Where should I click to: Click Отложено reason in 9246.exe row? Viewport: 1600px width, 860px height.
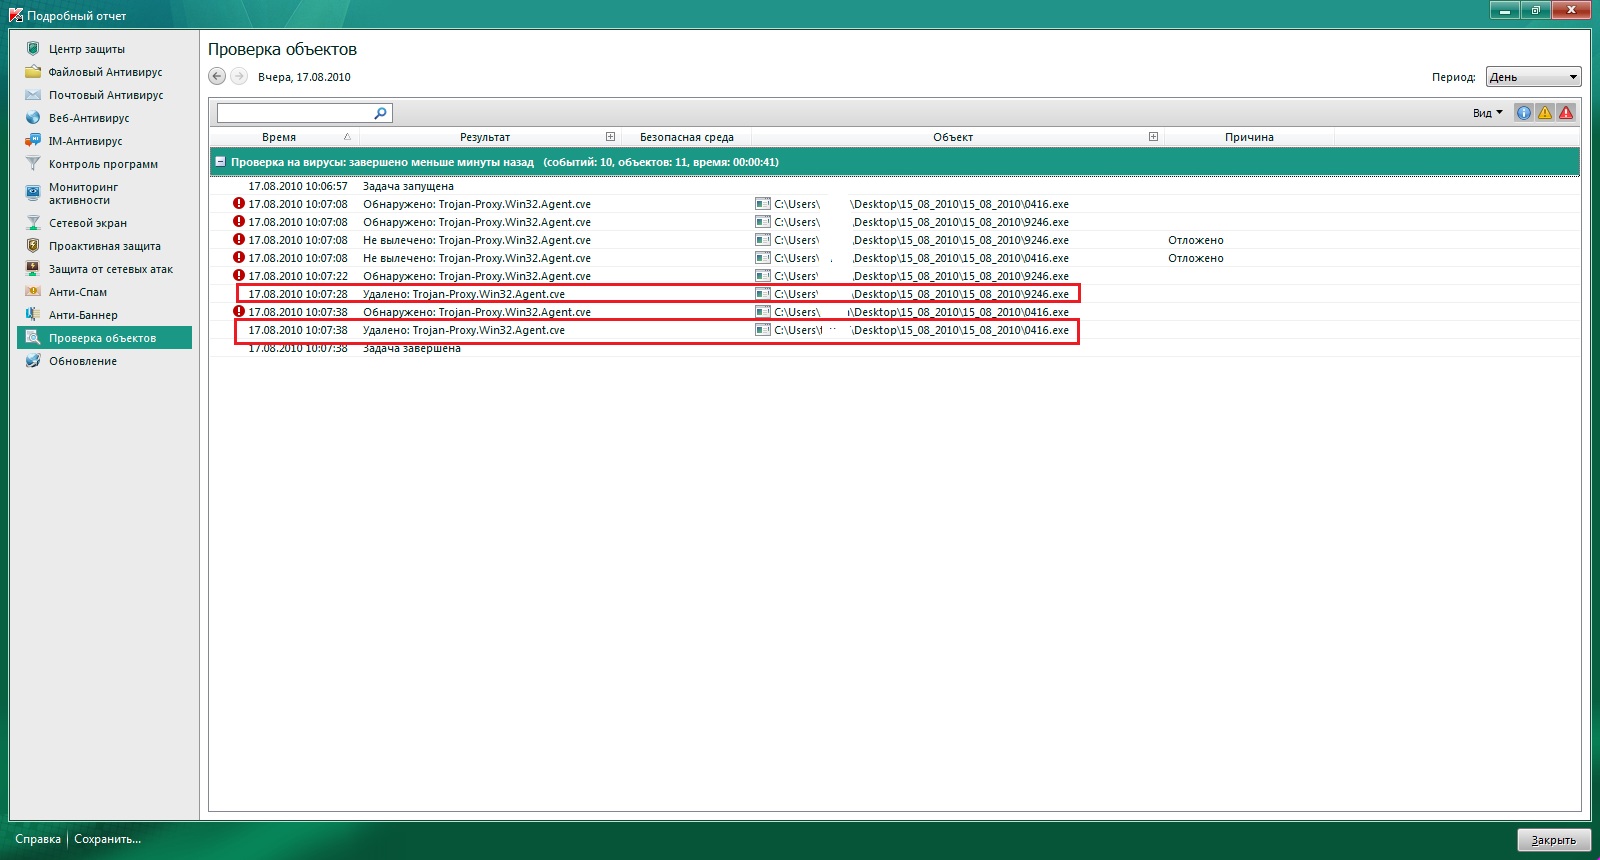1196,240
